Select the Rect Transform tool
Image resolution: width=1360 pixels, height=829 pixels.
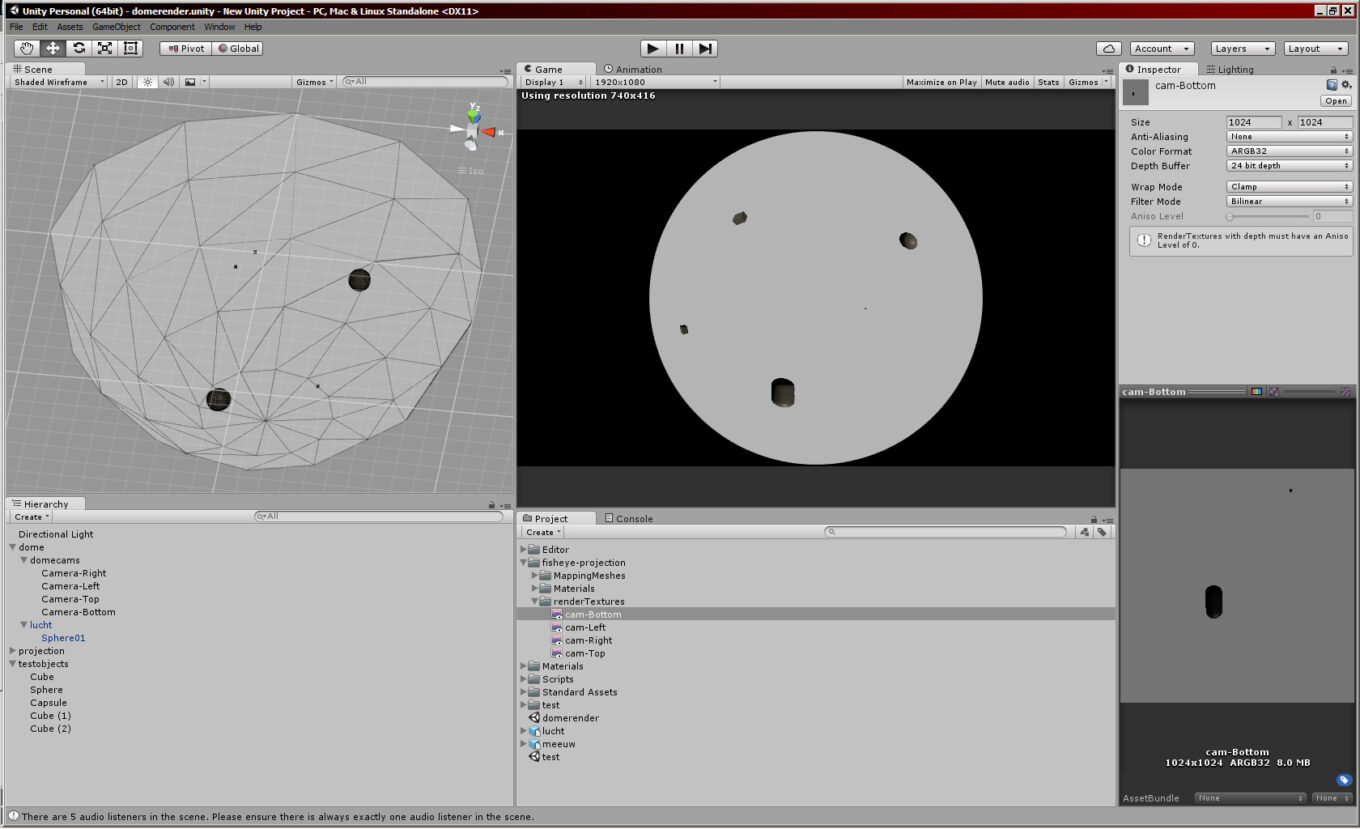(x=131, y=48)
